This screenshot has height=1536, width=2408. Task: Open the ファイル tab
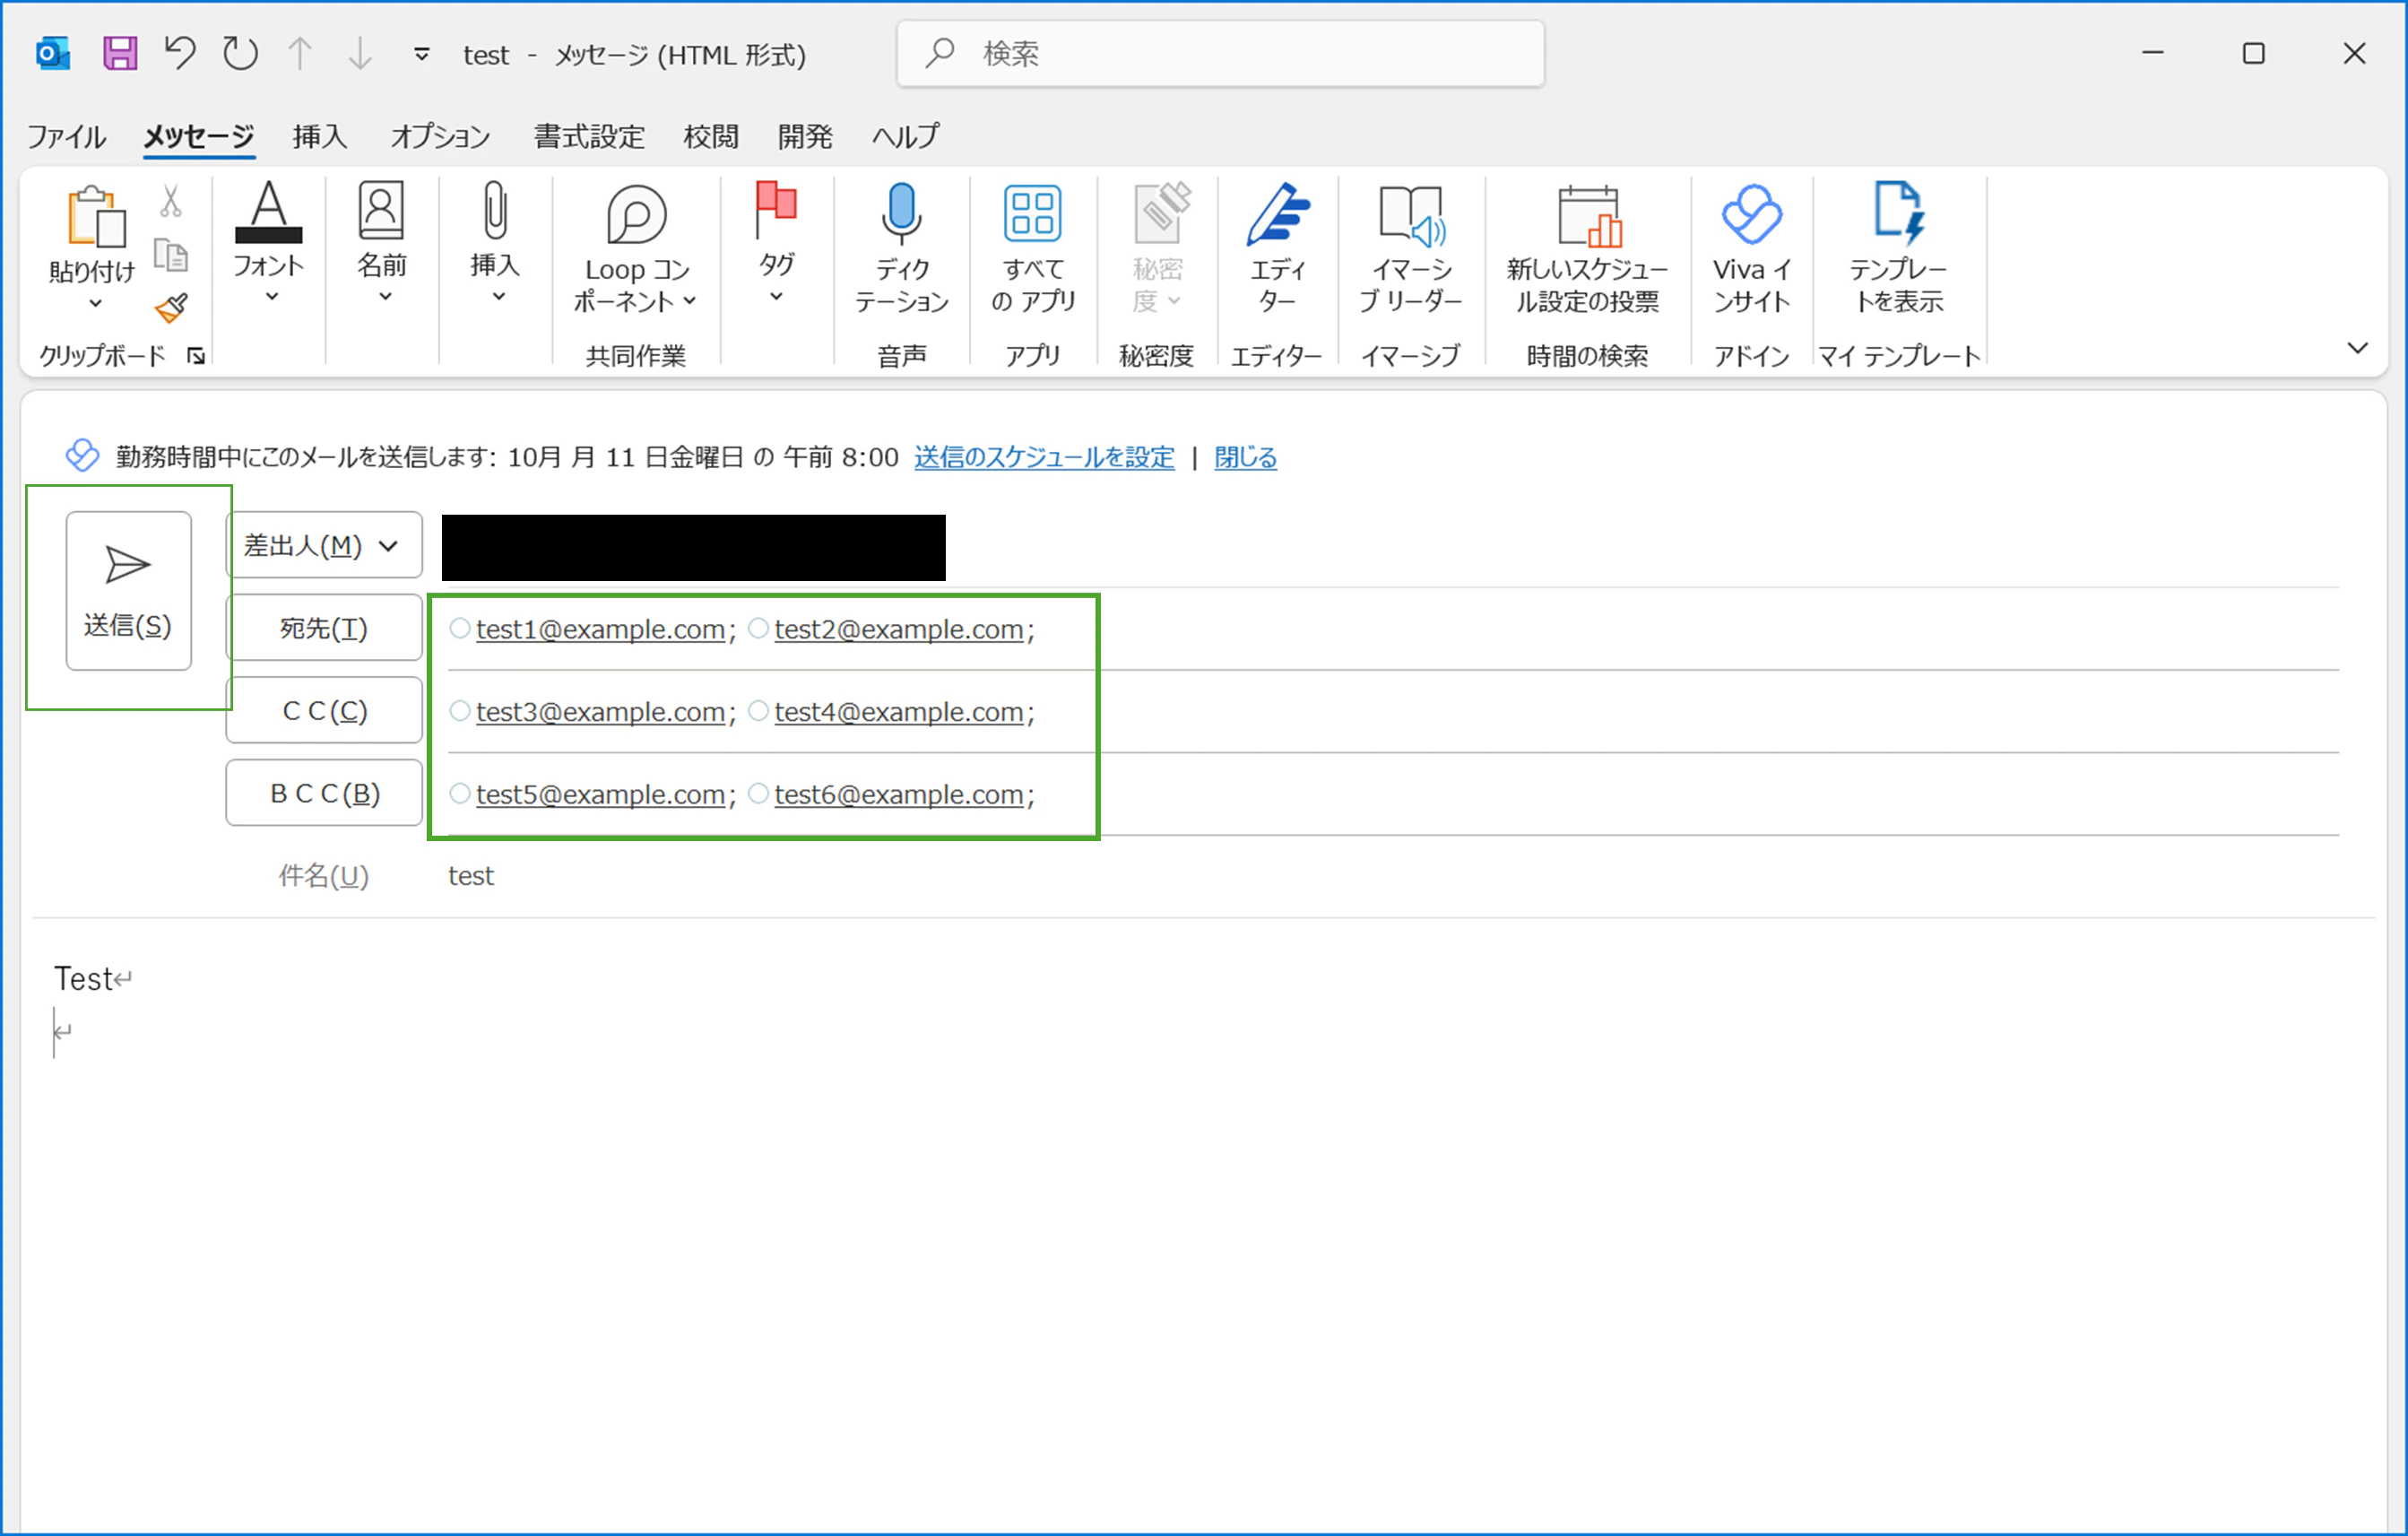[x=66, y=136]
